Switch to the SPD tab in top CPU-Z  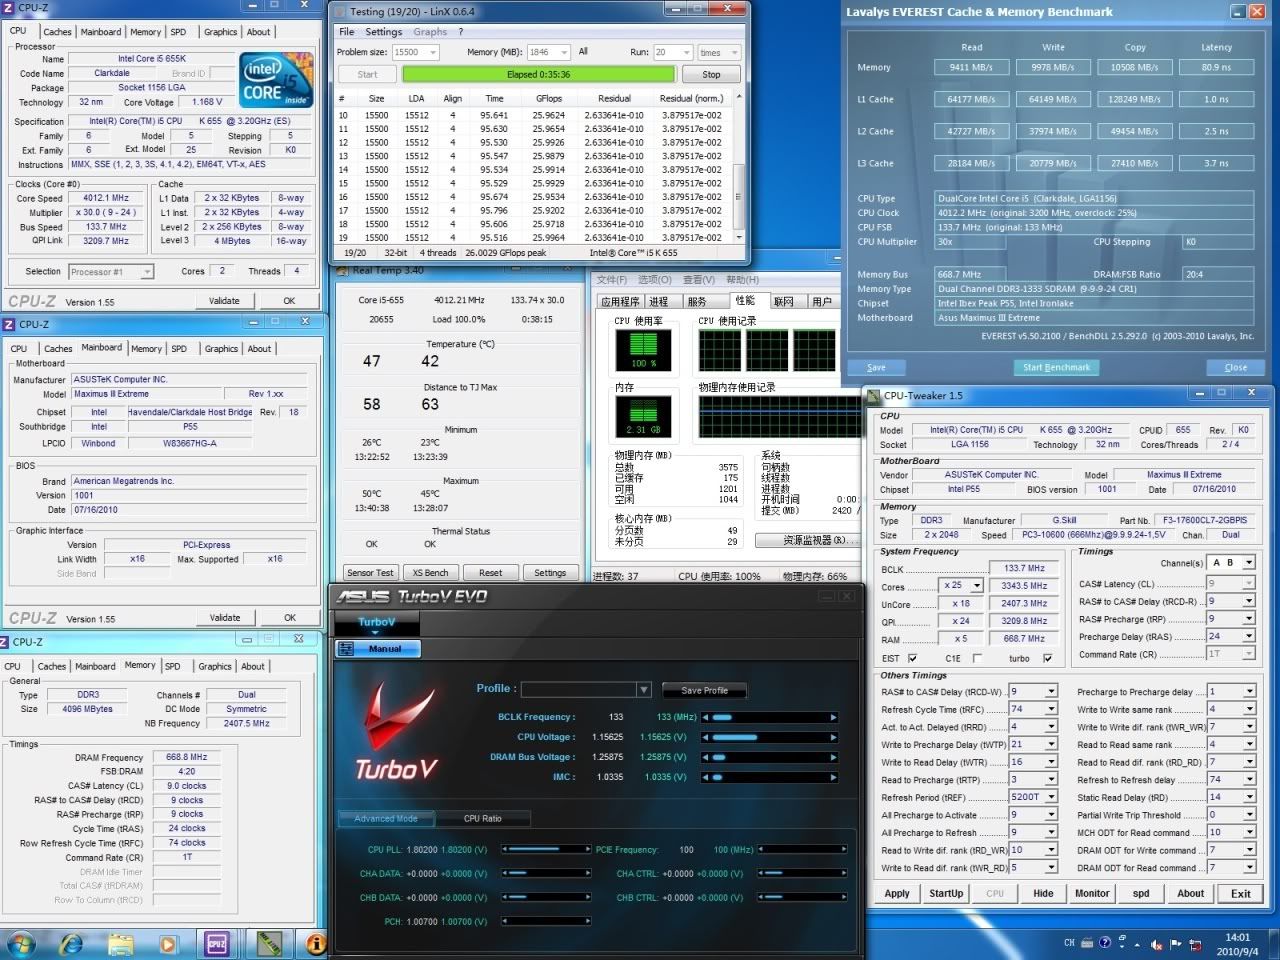178,32
